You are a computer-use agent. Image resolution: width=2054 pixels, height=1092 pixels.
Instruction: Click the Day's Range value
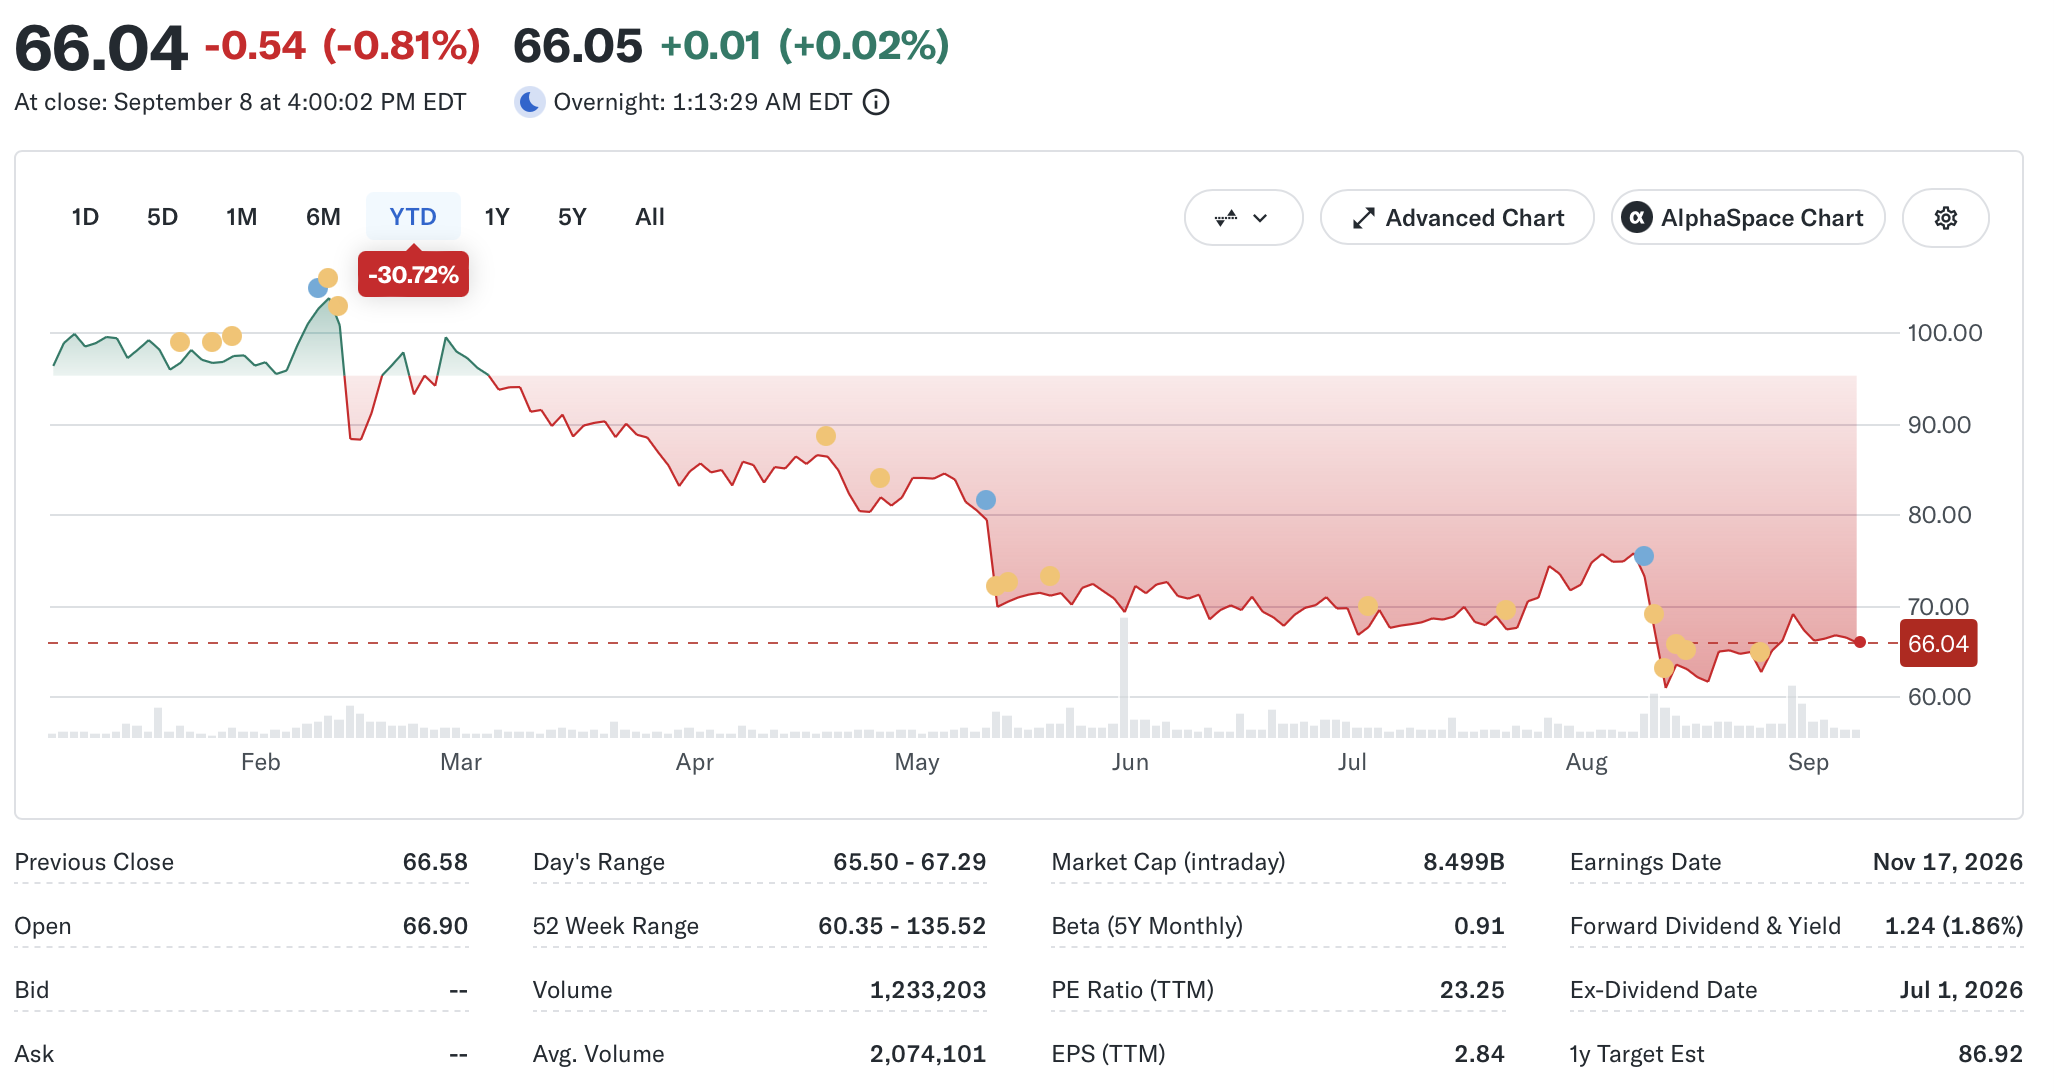[910, 862]
